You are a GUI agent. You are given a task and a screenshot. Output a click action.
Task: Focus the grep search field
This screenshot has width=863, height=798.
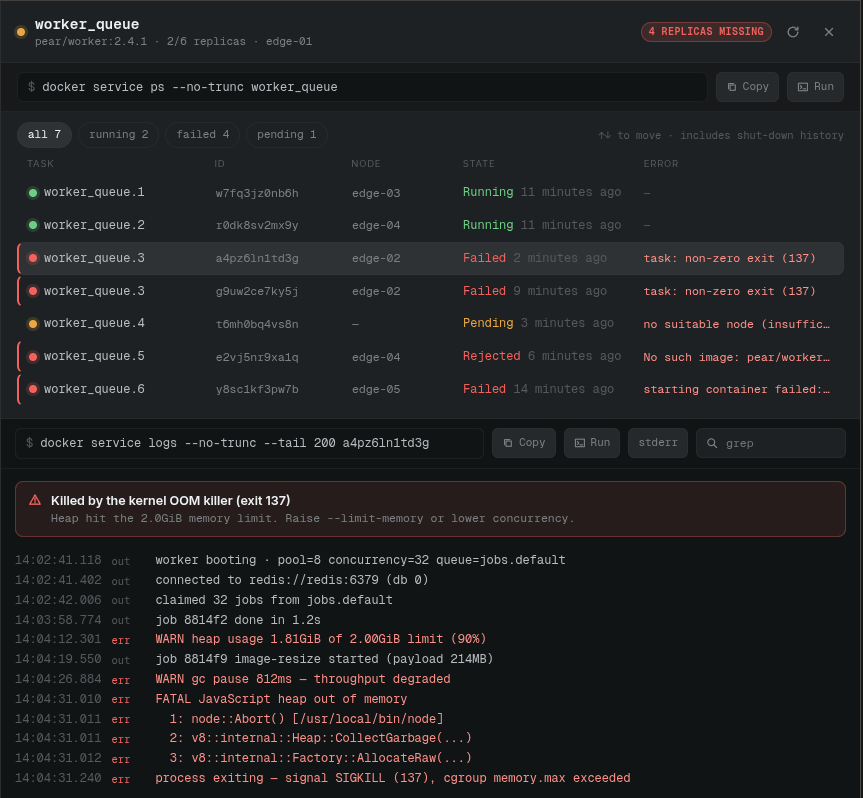pyautogui.click(x=771, y=443)
